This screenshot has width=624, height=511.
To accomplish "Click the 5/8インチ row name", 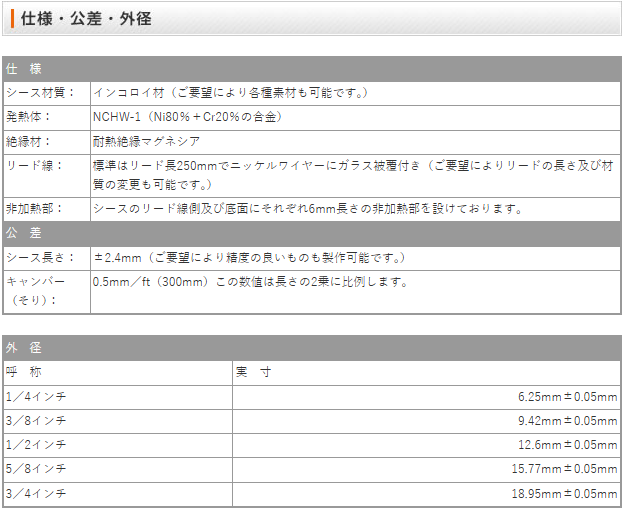I will coord(36,468).
